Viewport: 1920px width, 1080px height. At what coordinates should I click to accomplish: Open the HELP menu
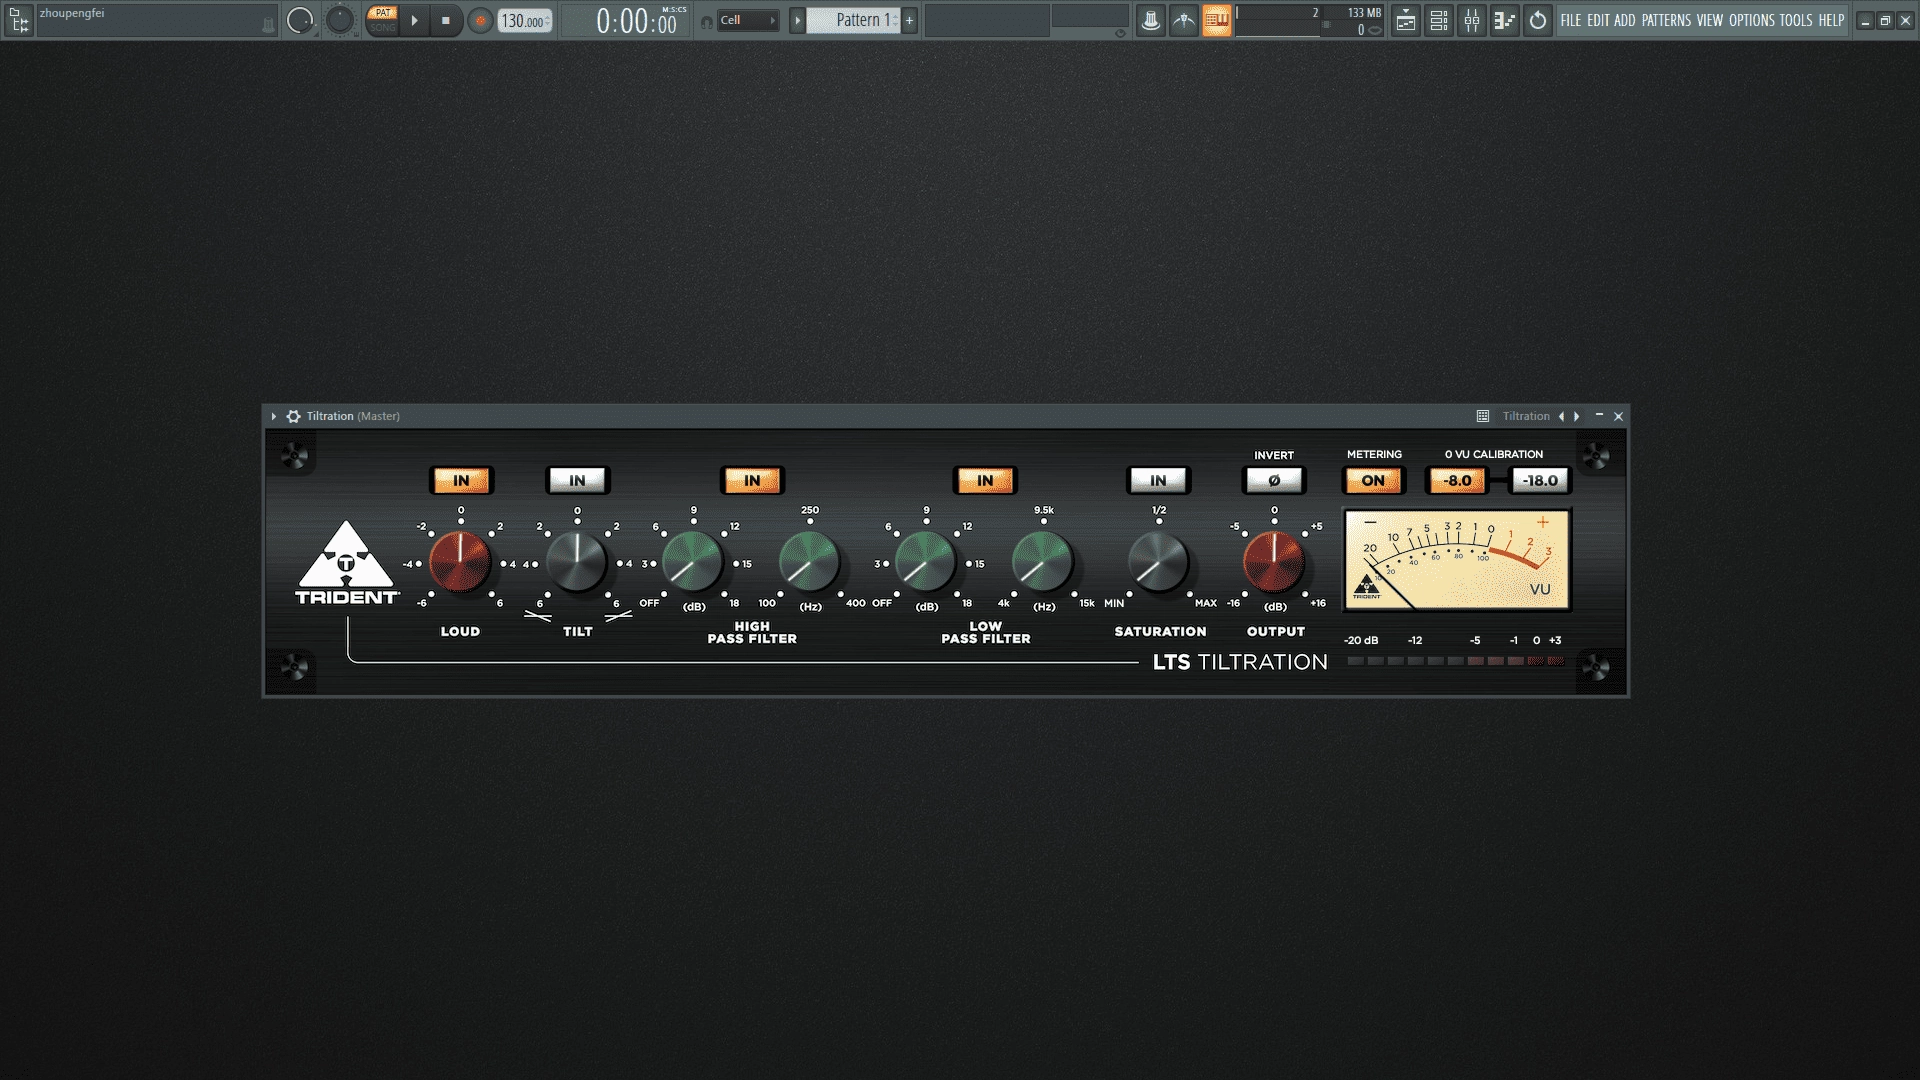coord(1831,20)
